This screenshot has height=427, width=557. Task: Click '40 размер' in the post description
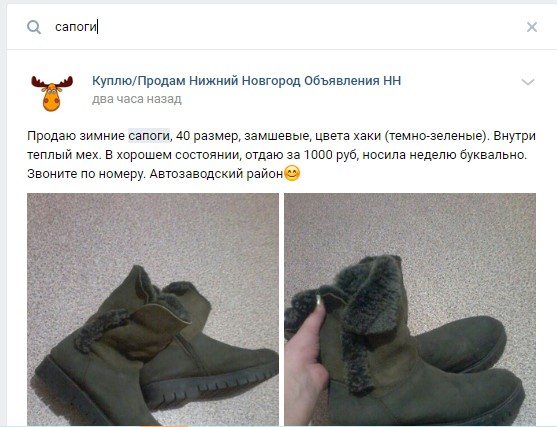pyautogui.click(x=207, y=136)
